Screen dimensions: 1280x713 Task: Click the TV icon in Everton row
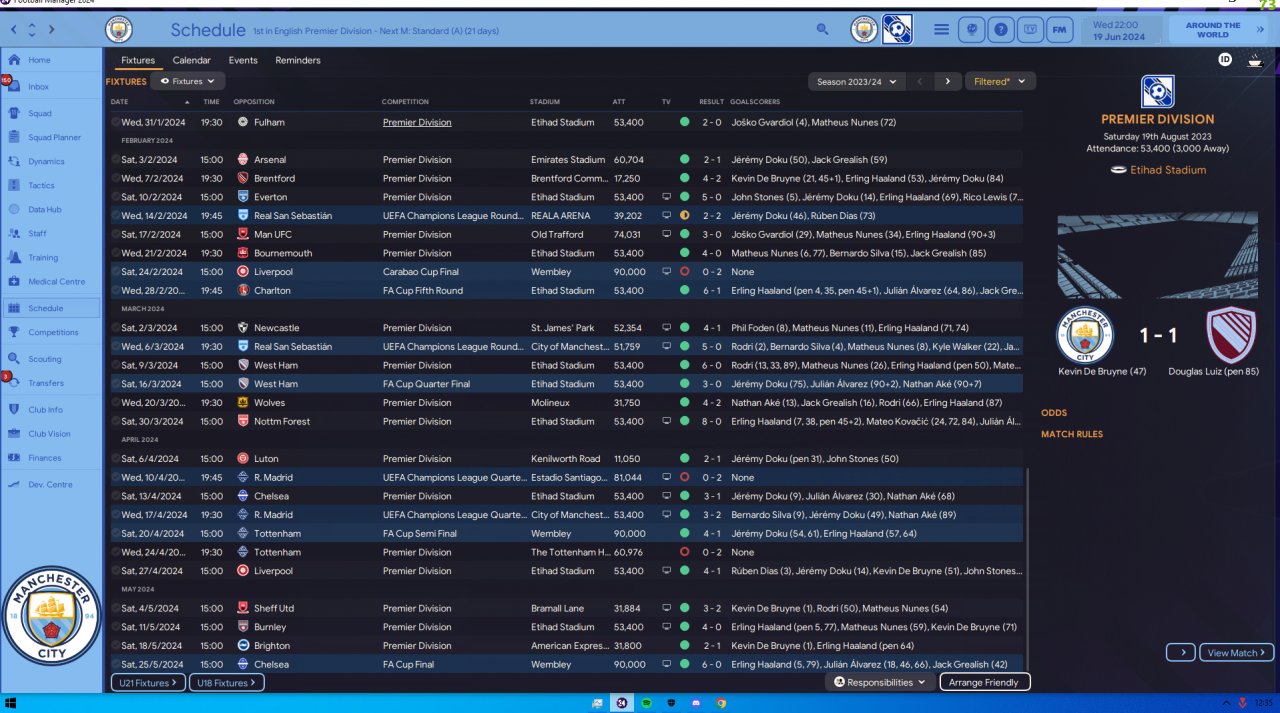click(x=667, y=197)
